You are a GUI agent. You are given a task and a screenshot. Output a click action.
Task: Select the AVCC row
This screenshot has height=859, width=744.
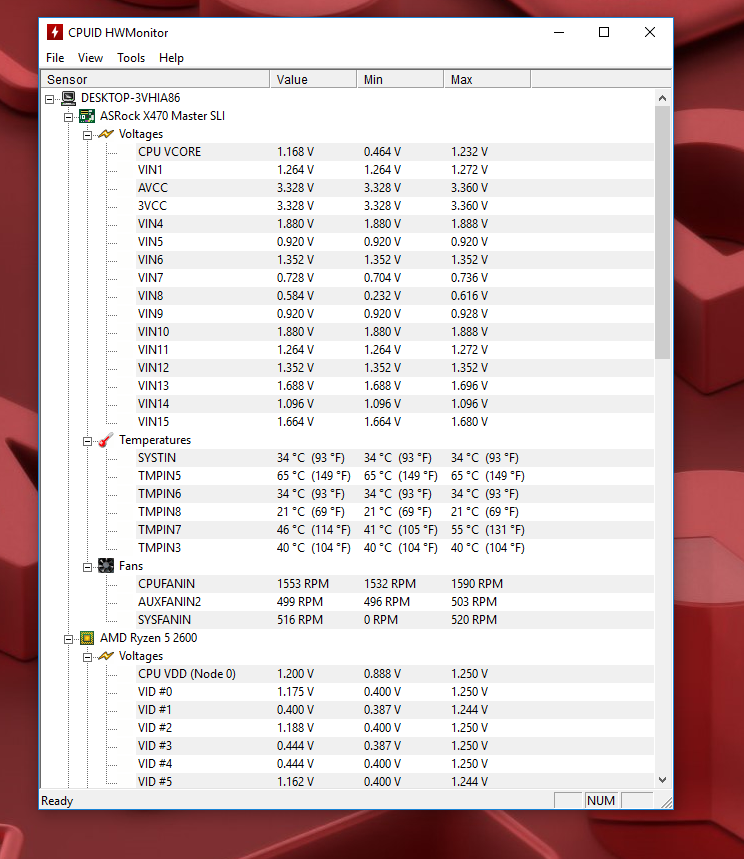(395, 188)
